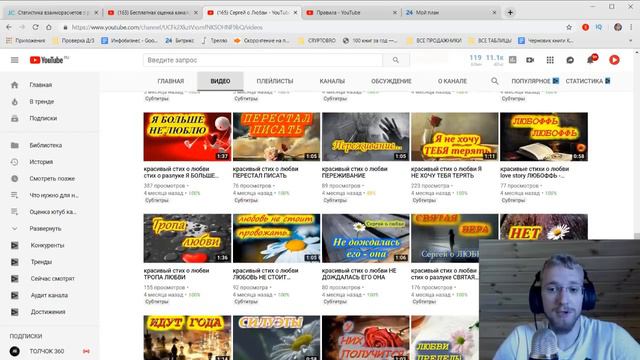Click the IQ extension icon
640x360 pixels.
point(599,27)
